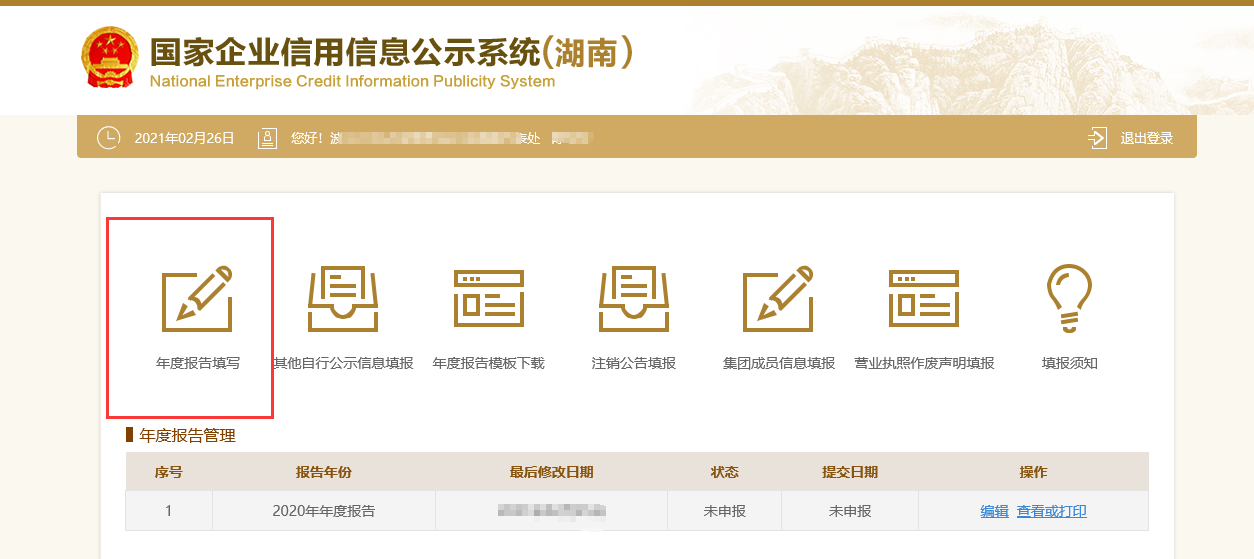1254x559 pixels.
Task: Select the 集团成员信息填报 pencil icon
Action: tap(778, 299)
